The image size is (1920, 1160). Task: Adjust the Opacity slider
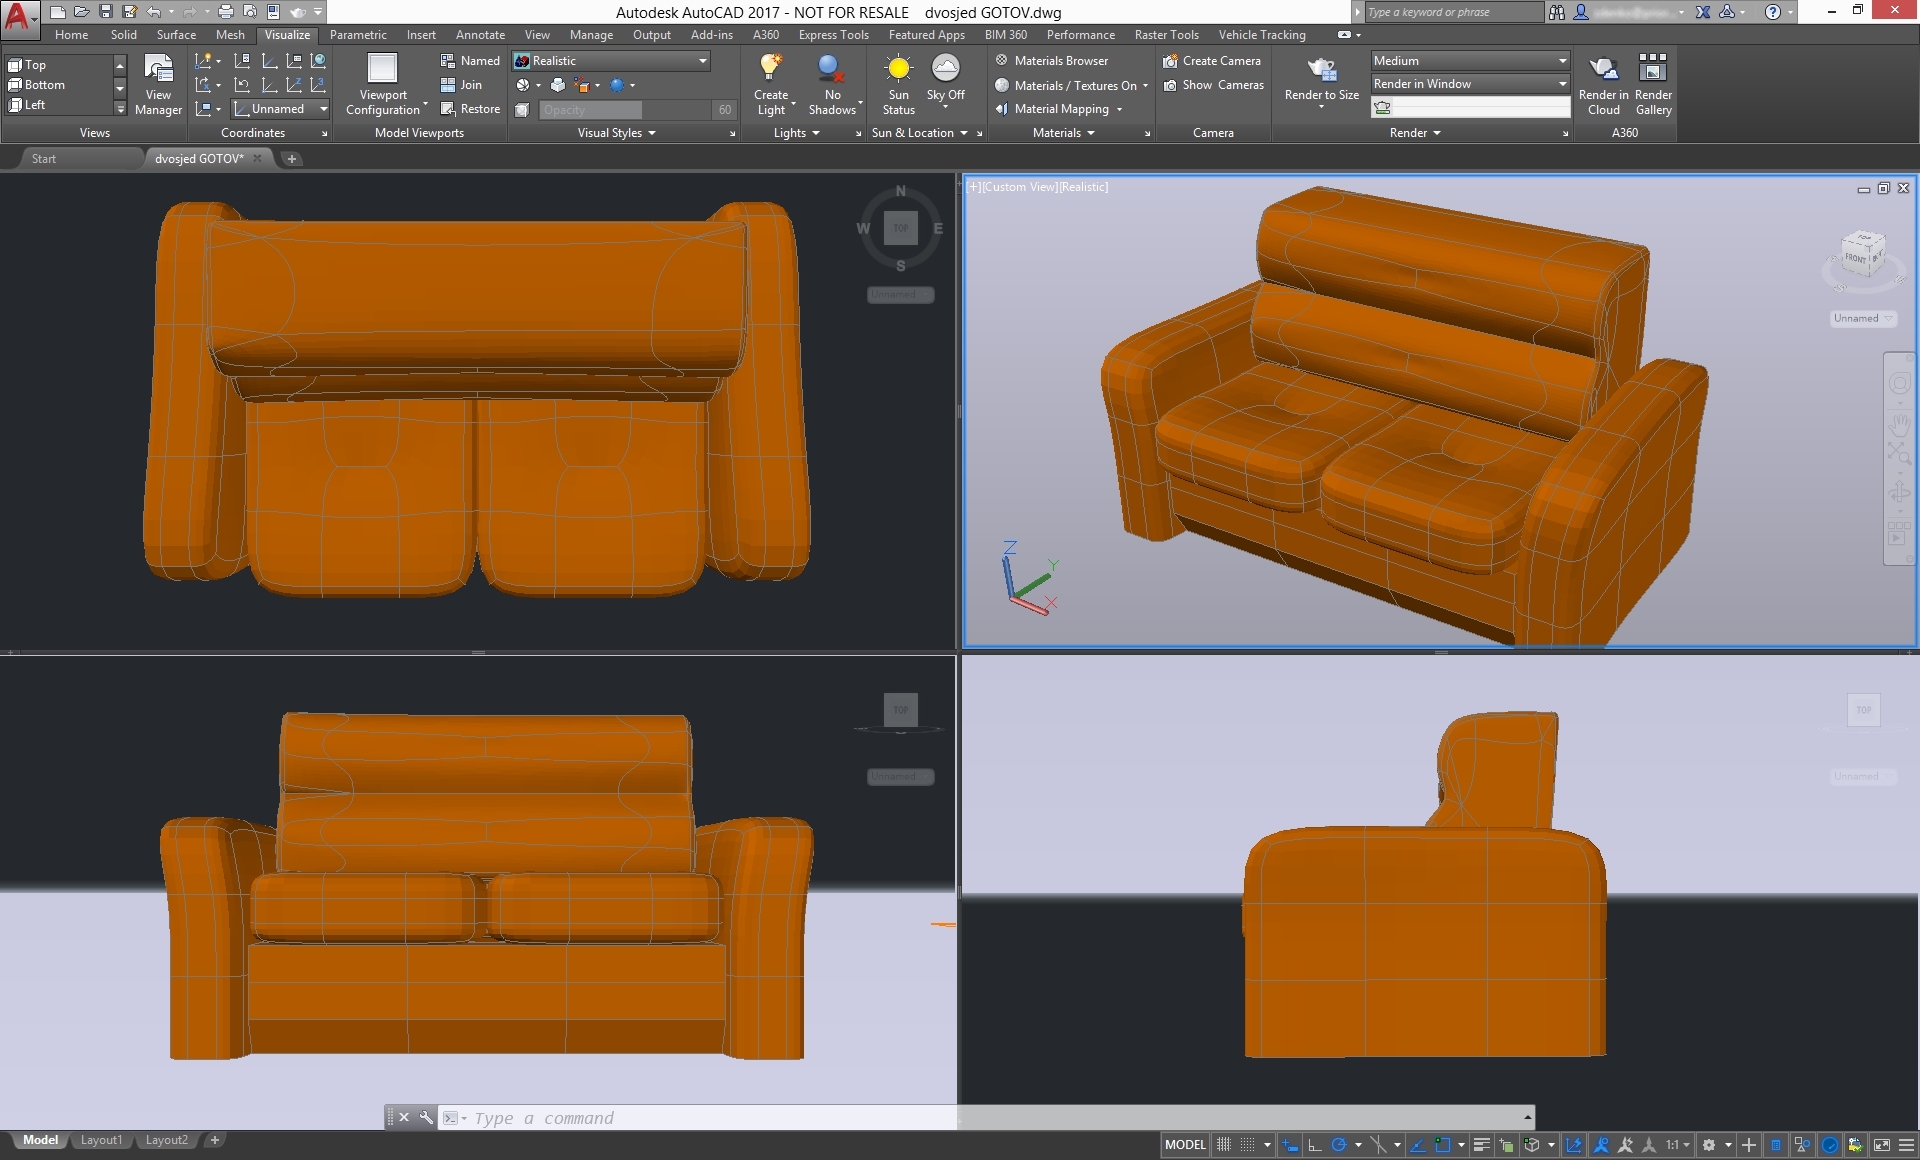625,110
